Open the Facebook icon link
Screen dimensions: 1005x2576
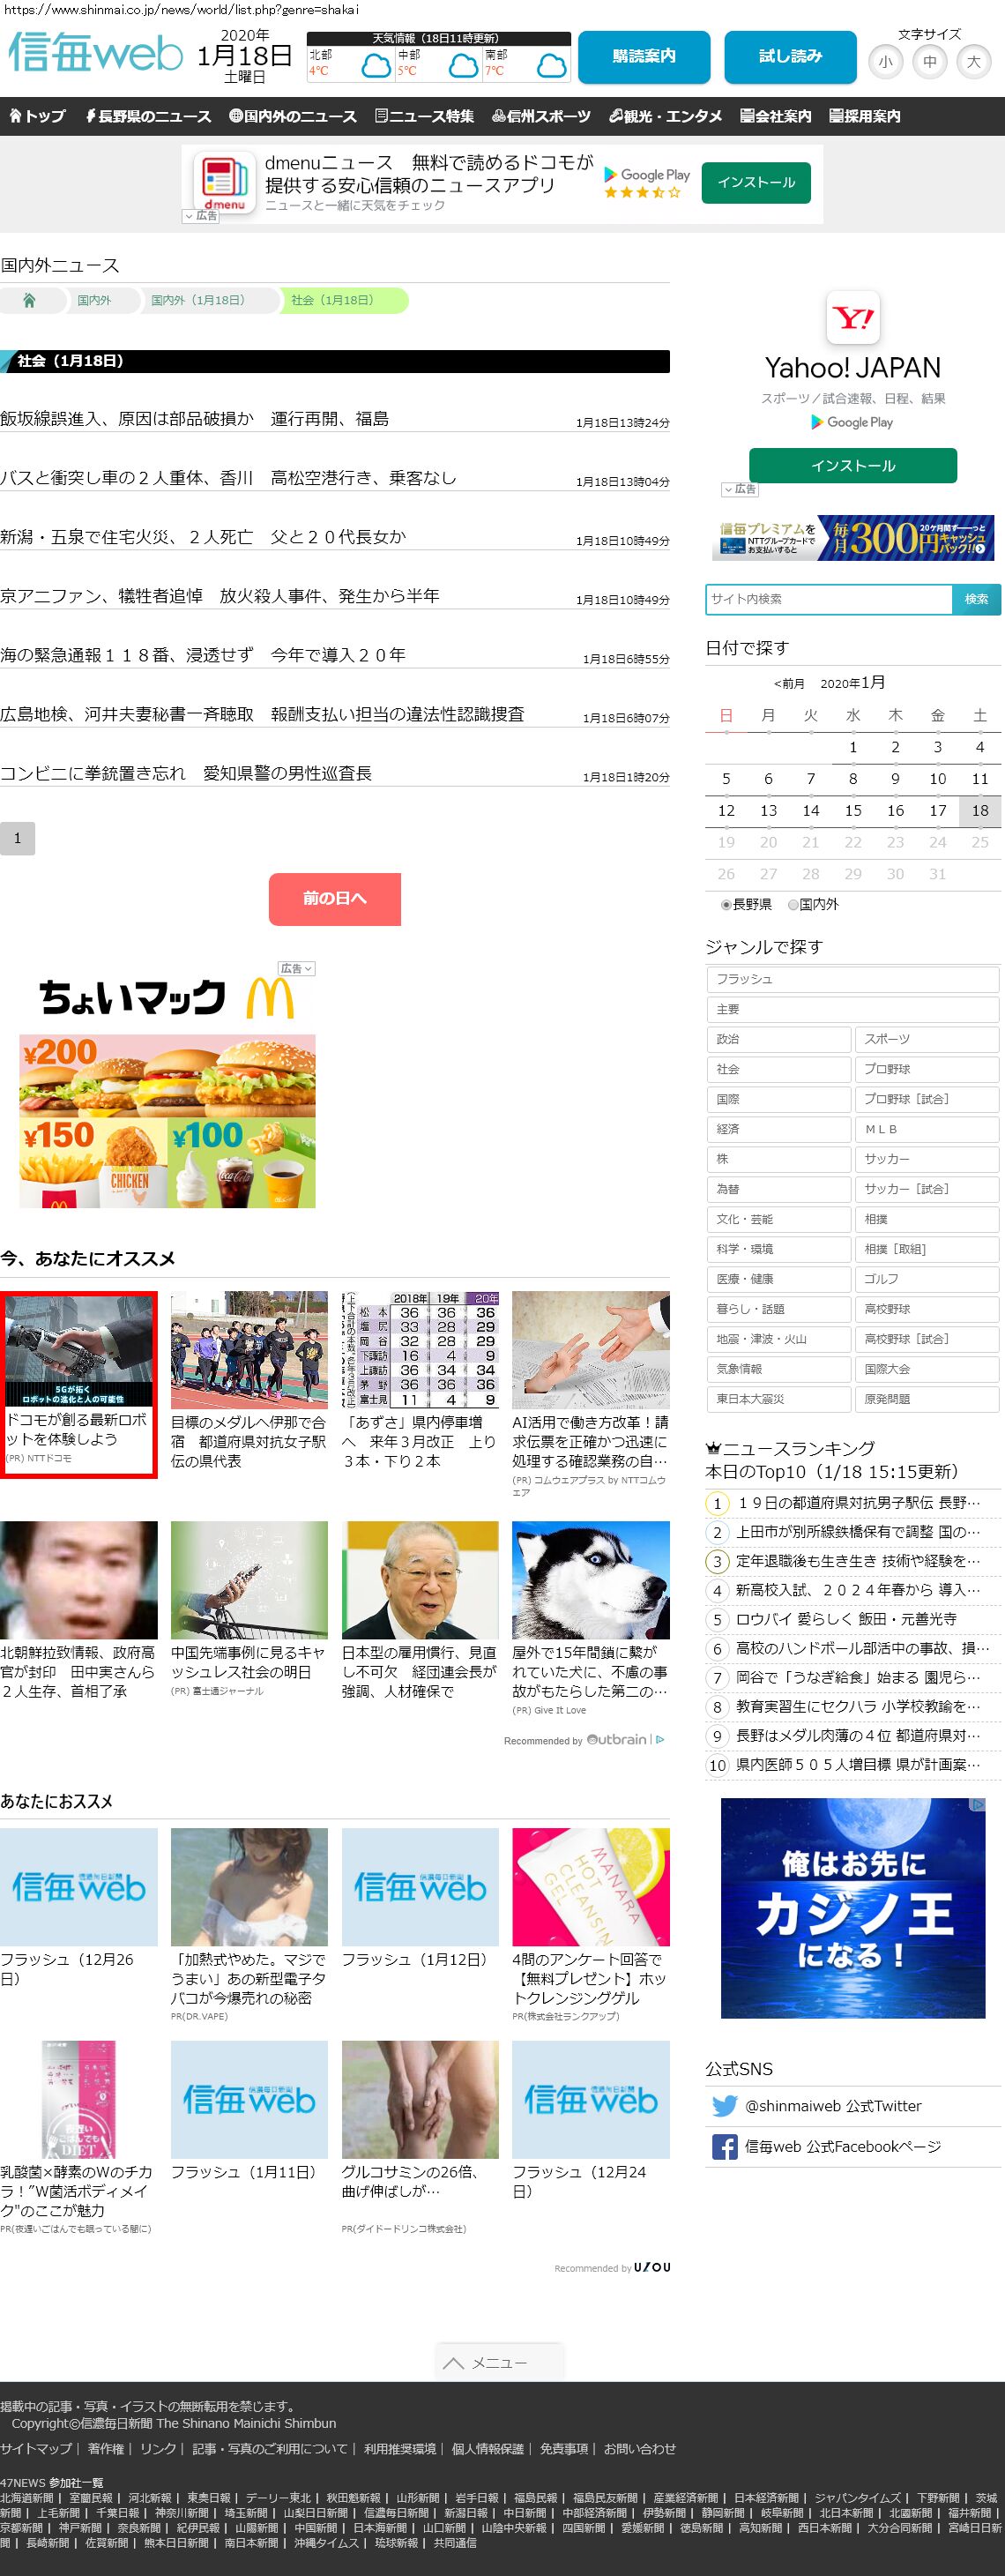(x=724, y=2147)
